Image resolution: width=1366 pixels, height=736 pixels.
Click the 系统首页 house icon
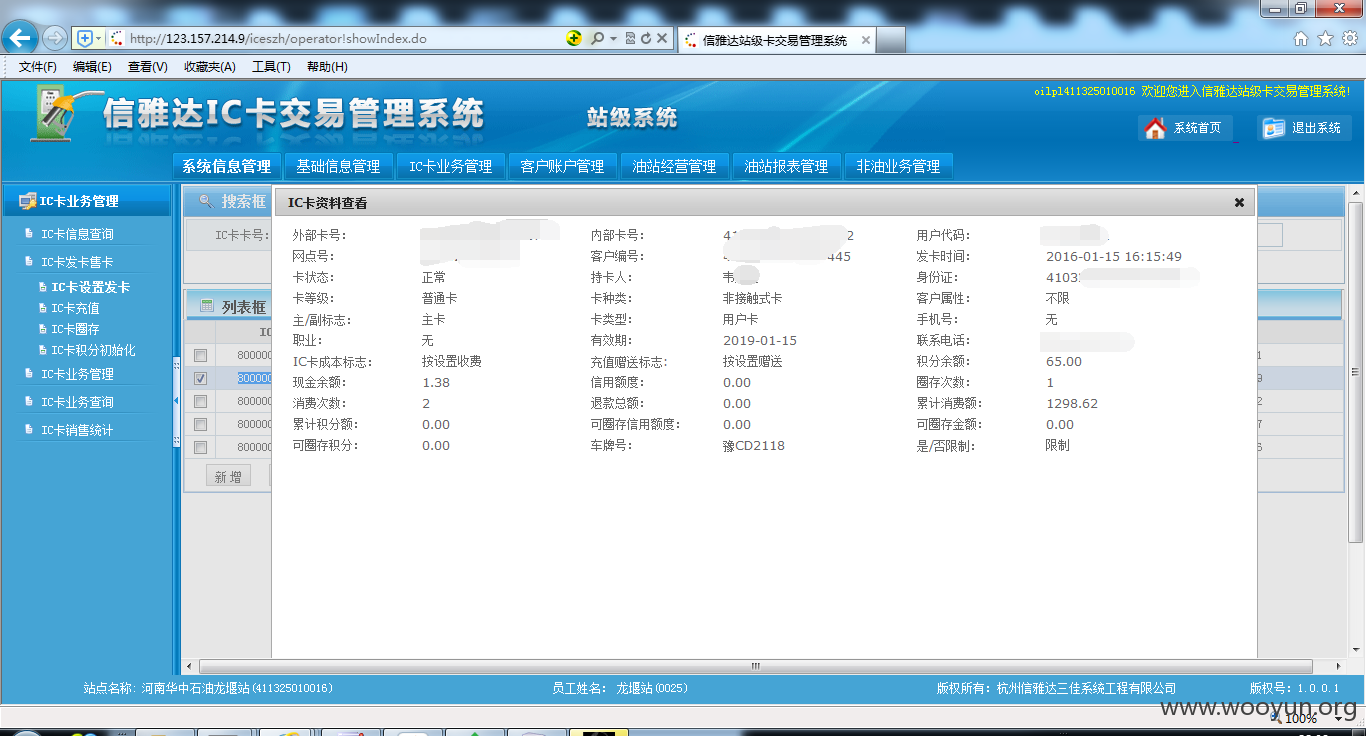click(x=1155, y=128)
